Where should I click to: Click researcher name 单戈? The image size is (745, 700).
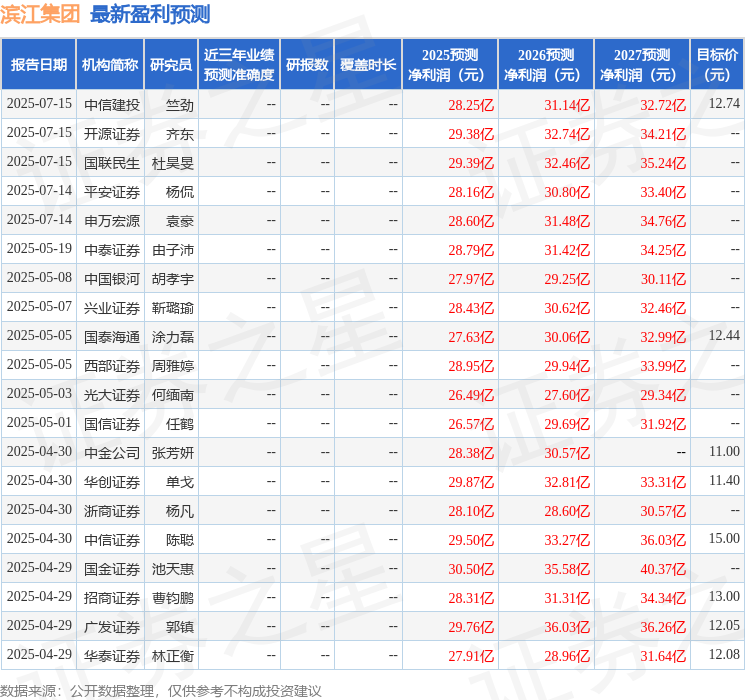[180, 482]
